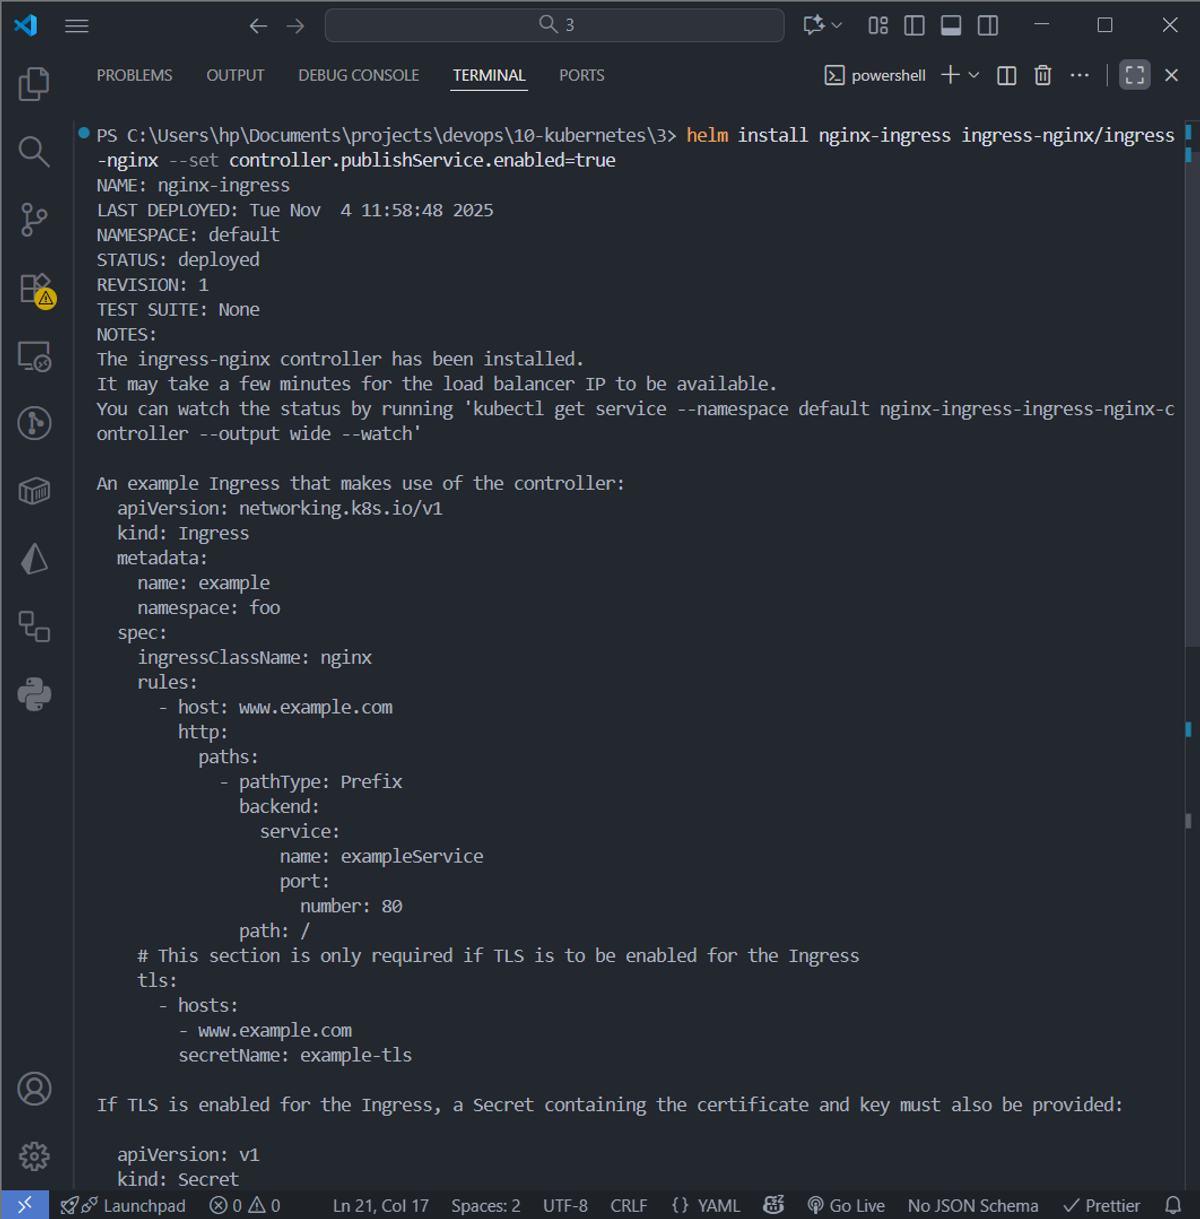The width and height of the screenshot is (1200, 1219).
Task: Click 'kind: Secret' line
Action: [178, 1179]
